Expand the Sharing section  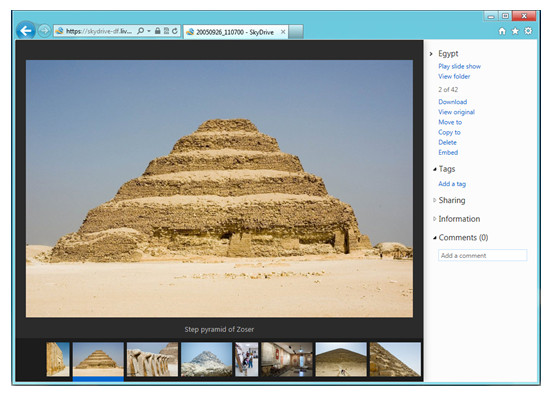click(x=435, y=200)
